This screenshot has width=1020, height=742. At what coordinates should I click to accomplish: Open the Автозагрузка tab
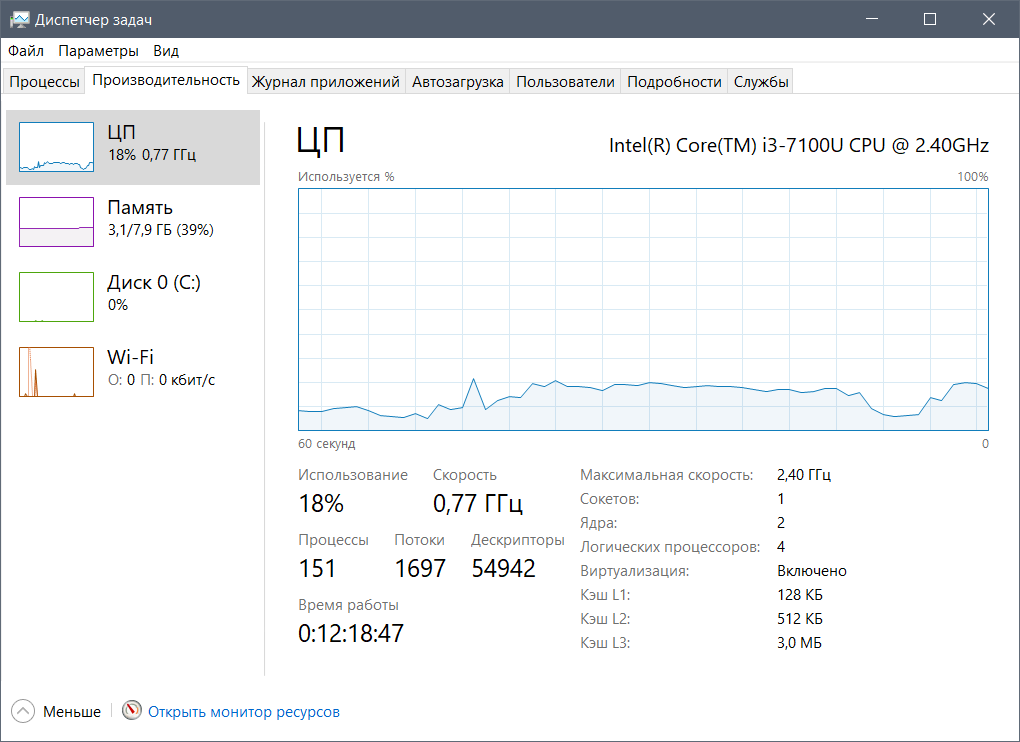[457, 82]
